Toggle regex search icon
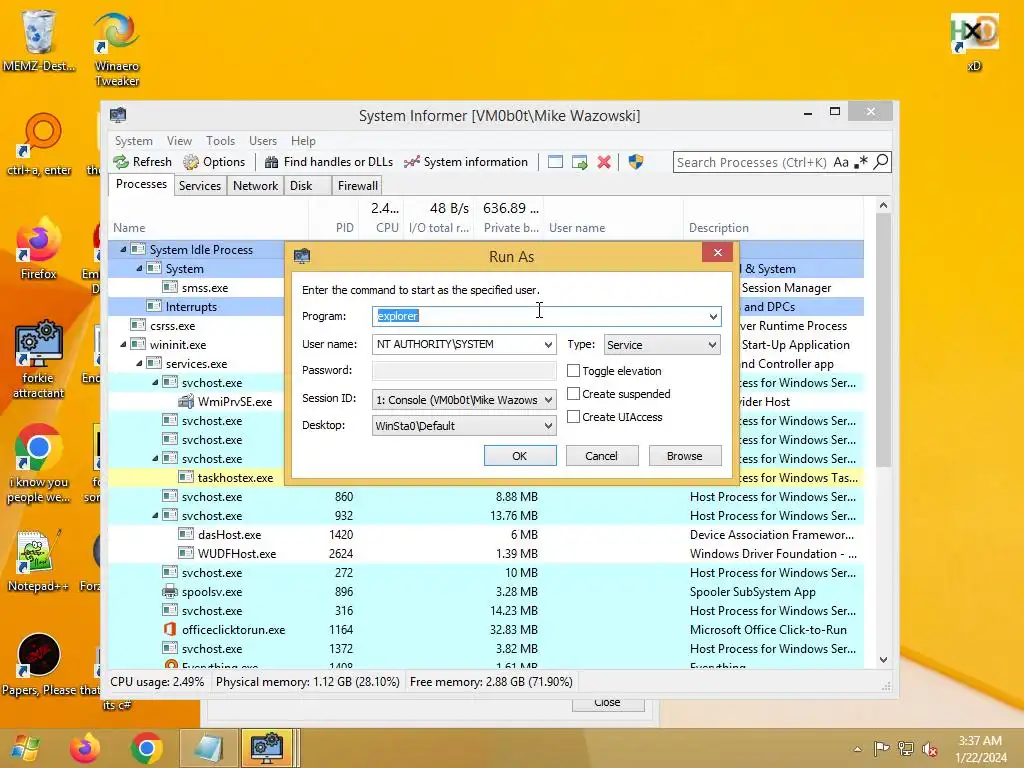Viewport: 1024px width, 768px height. pyautogui.click(x=861, y=161)
